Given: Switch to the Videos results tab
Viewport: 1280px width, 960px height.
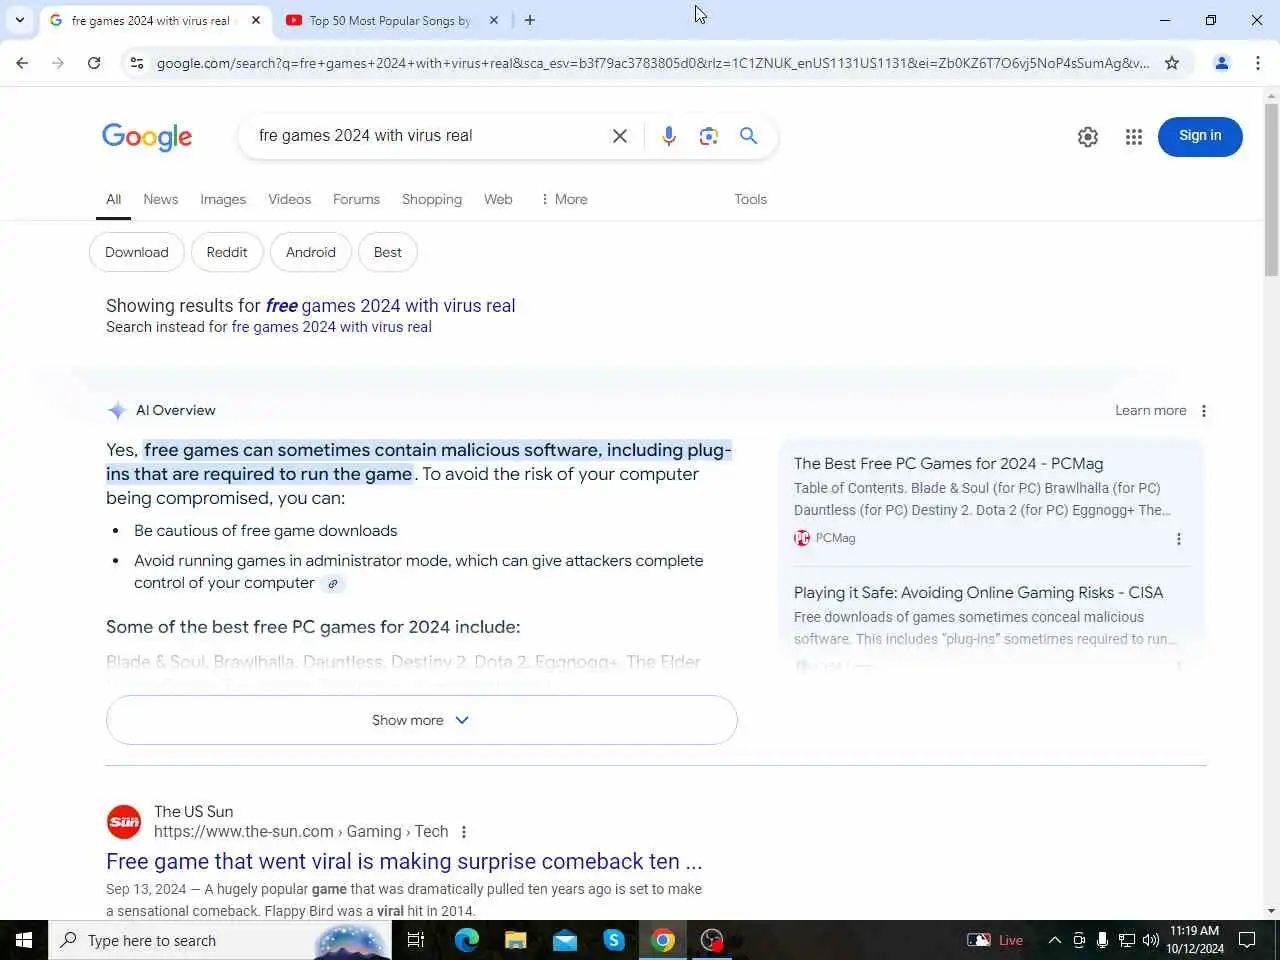Looking at the screenshot, I should pos(290,200).
